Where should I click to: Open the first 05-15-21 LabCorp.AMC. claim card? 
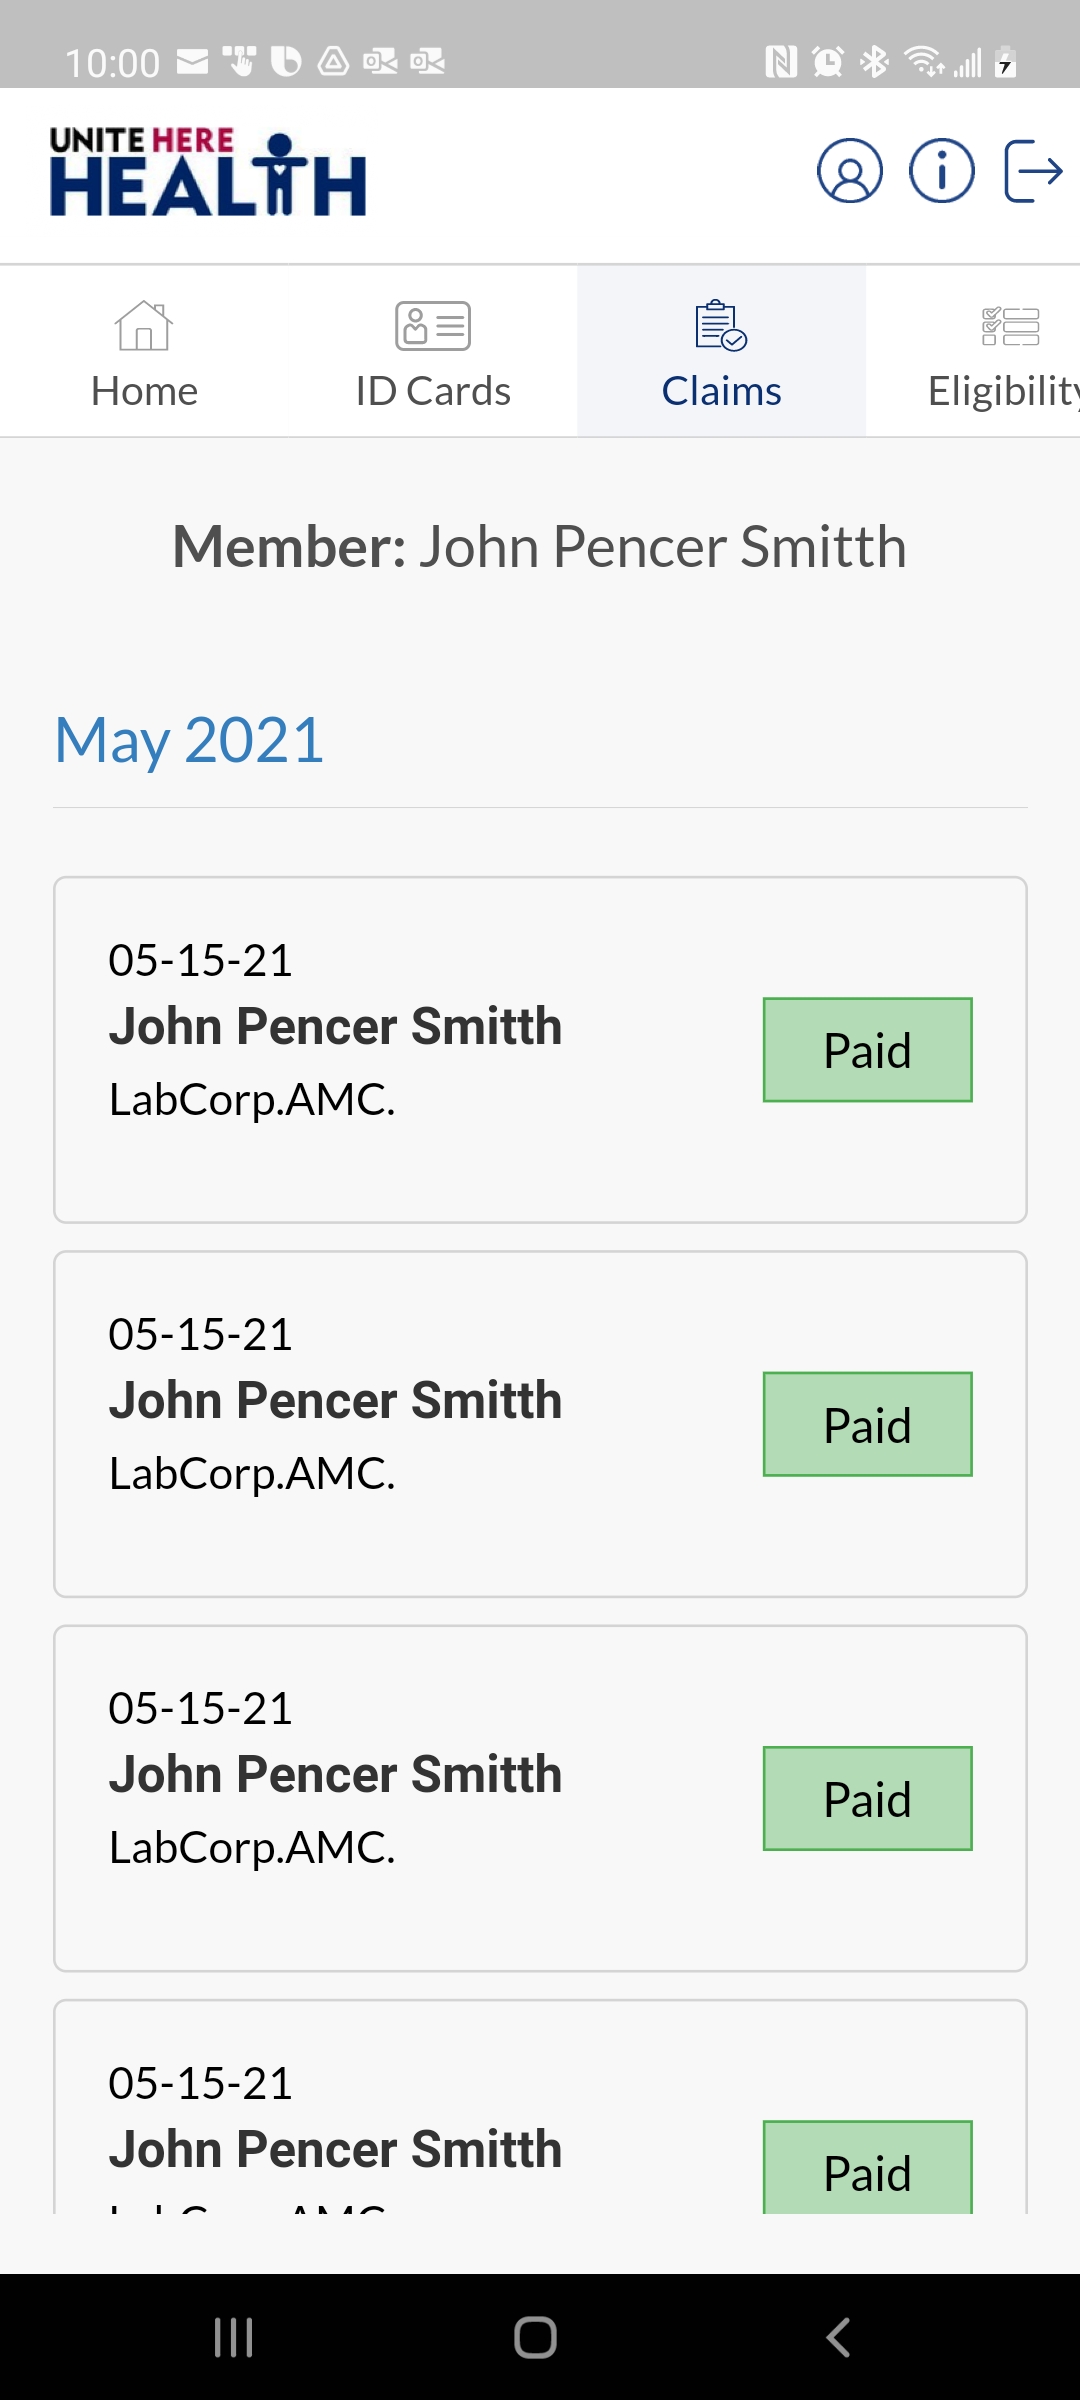(540, 1050)
